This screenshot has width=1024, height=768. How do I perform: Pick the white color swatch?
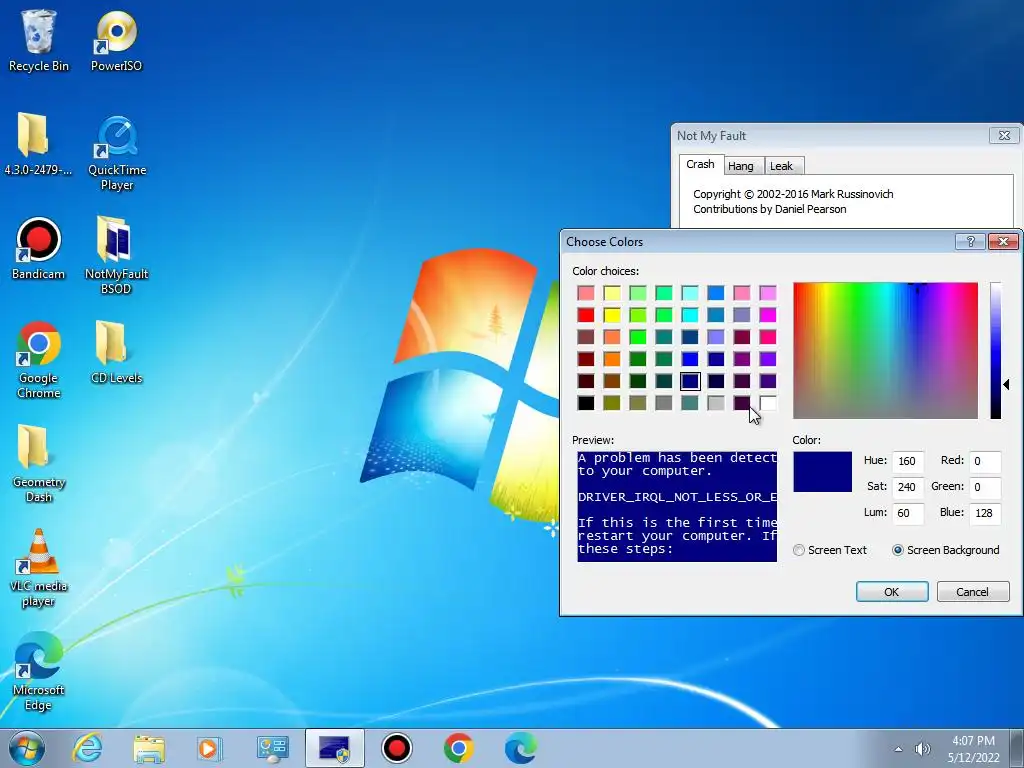(x=768, y=403)
